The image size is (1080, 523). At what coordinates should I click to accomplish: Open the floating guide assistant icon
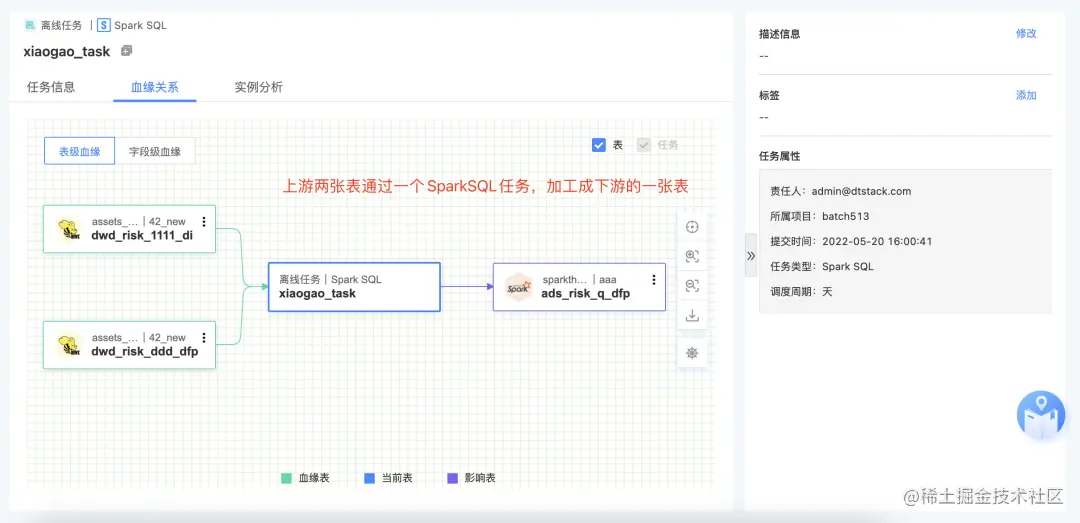tap(1041, 416)
